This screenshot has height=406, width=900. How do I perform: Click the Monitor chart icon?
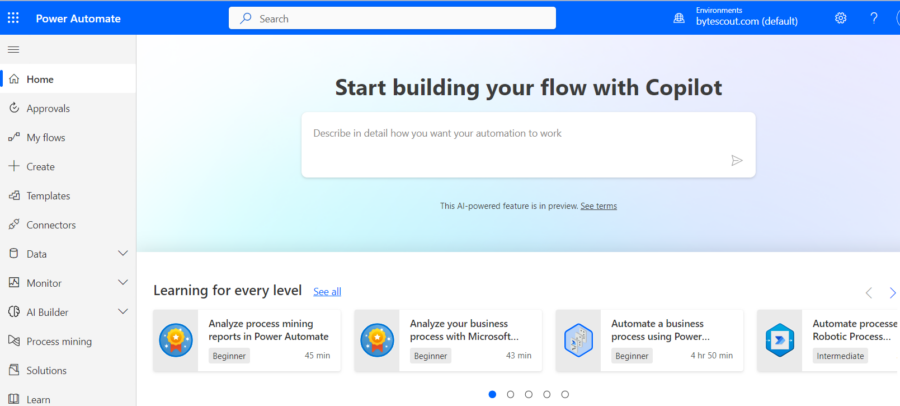[x=14, y=283]
